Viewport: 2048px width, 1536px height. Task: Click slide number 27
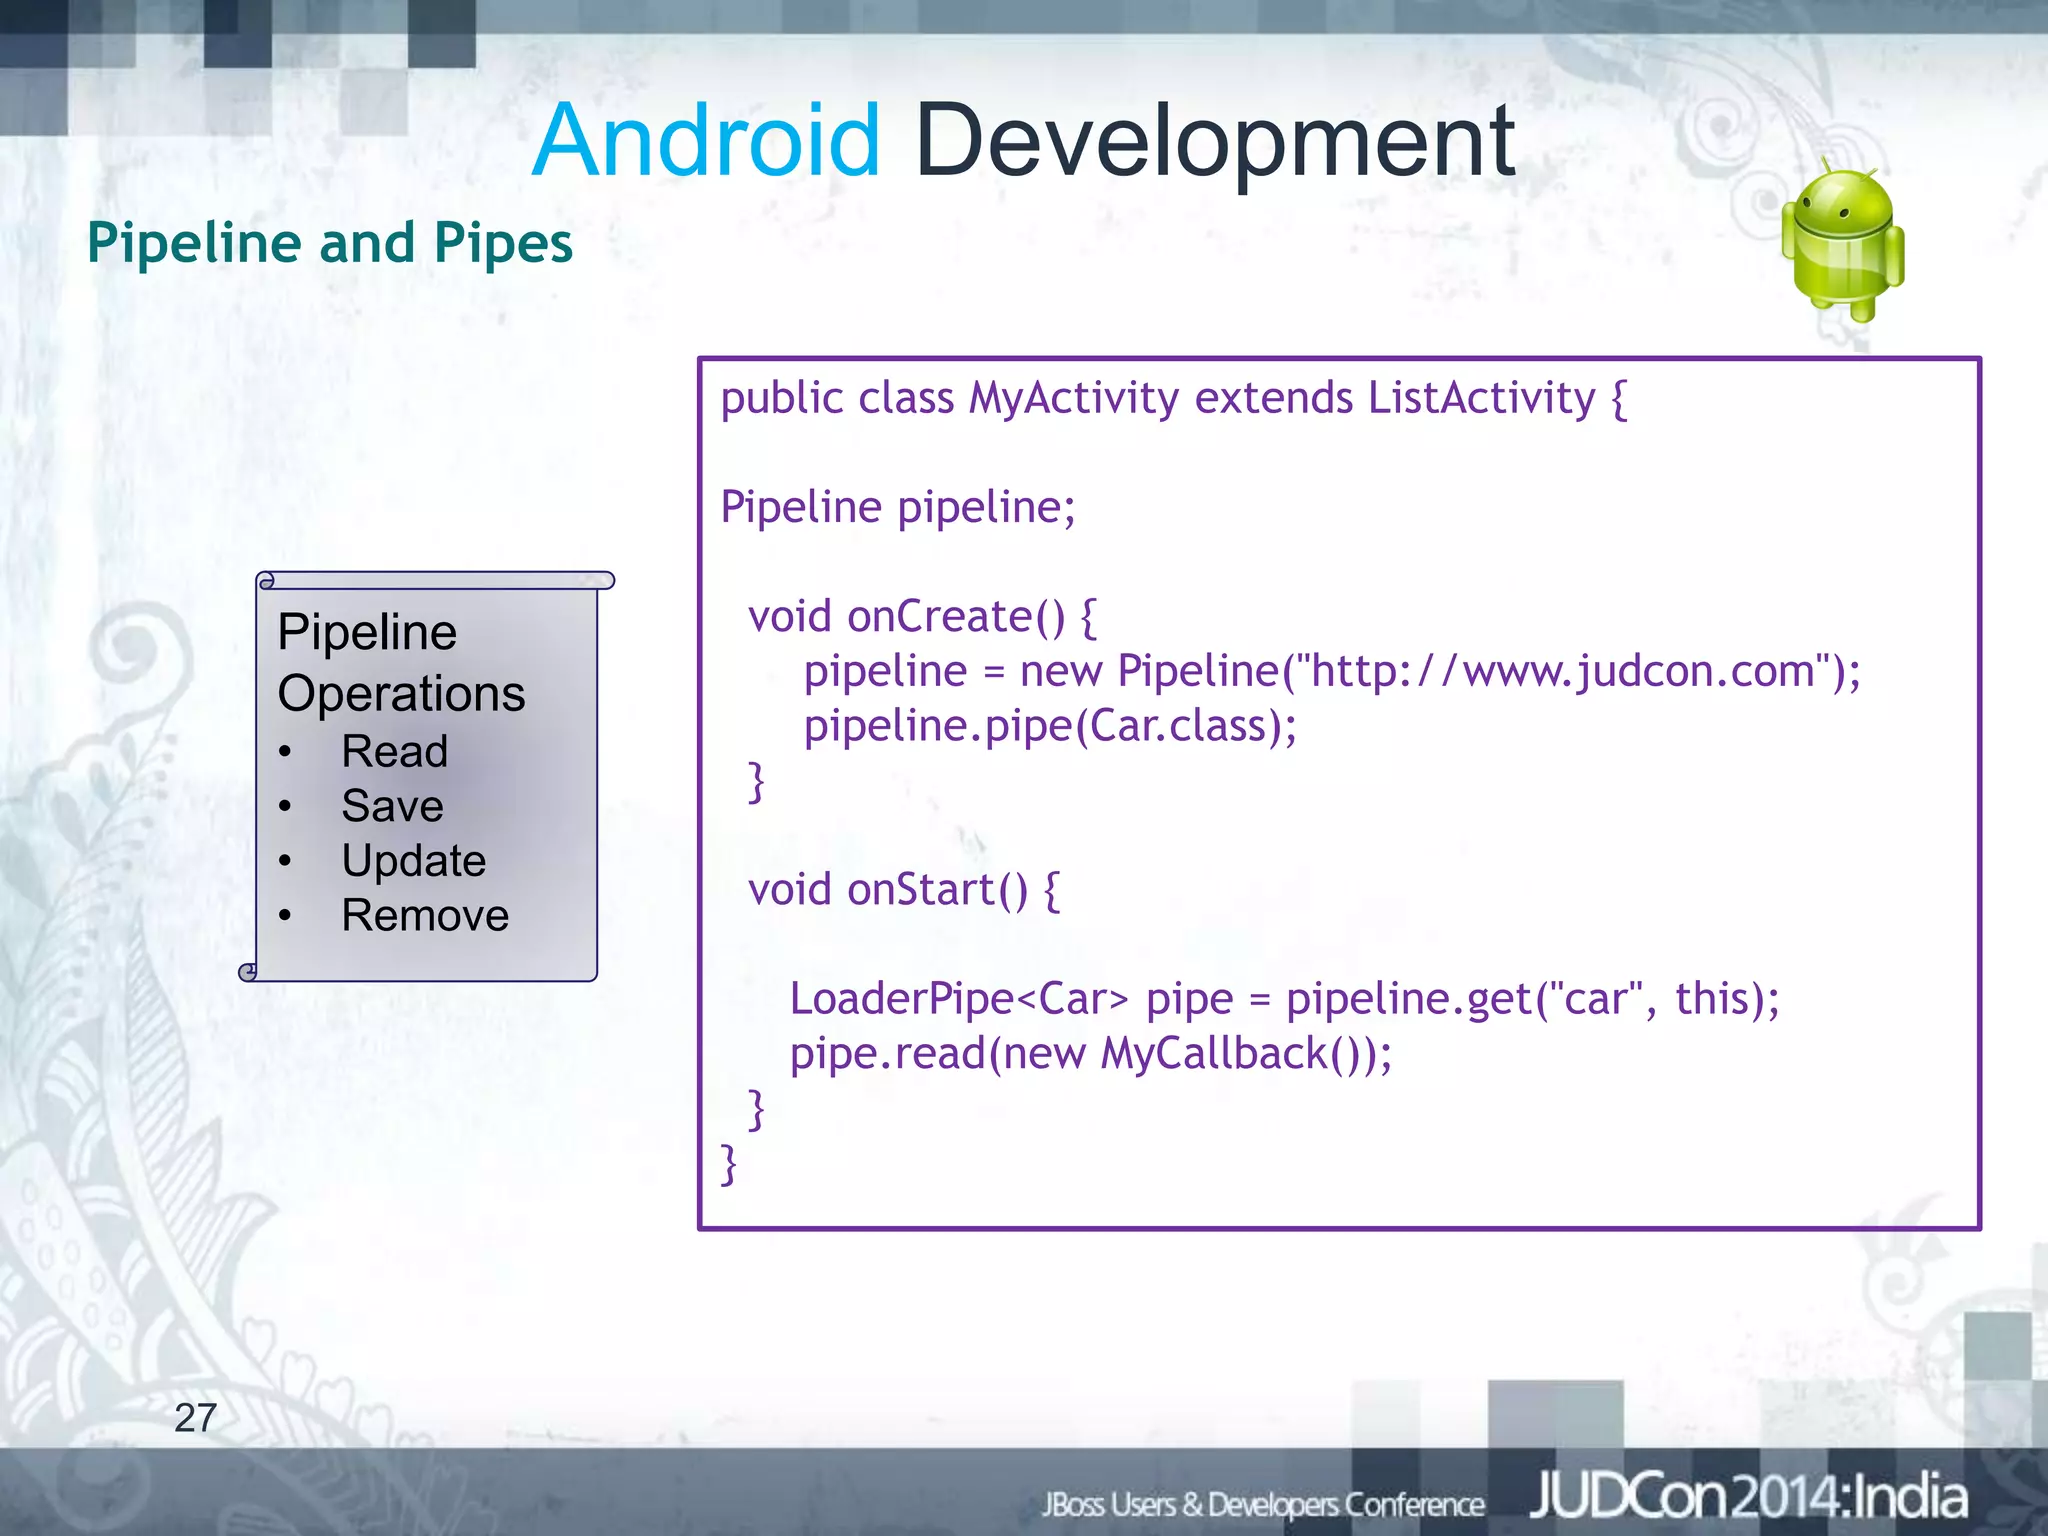[195, 1418]
